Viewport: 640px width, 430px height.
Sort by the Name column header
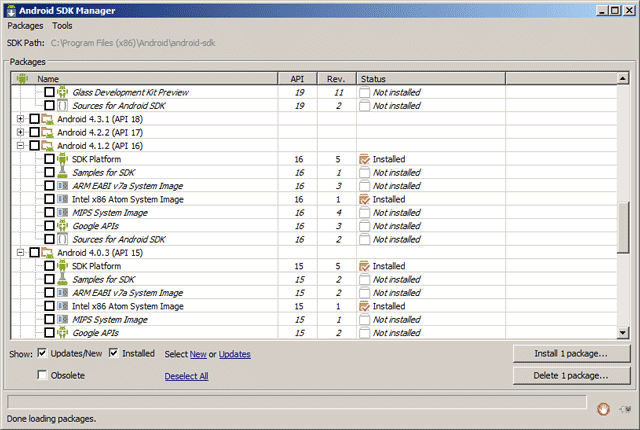point(144,79)
